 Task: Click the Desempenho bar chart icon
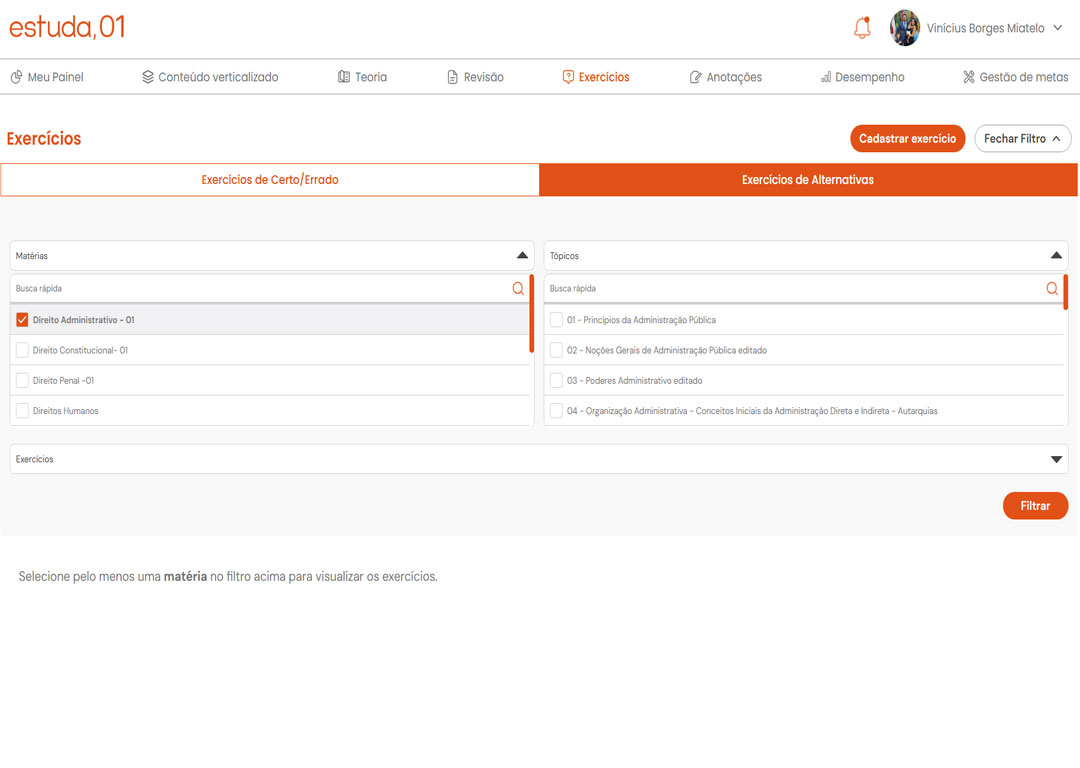tap(826, 77)
